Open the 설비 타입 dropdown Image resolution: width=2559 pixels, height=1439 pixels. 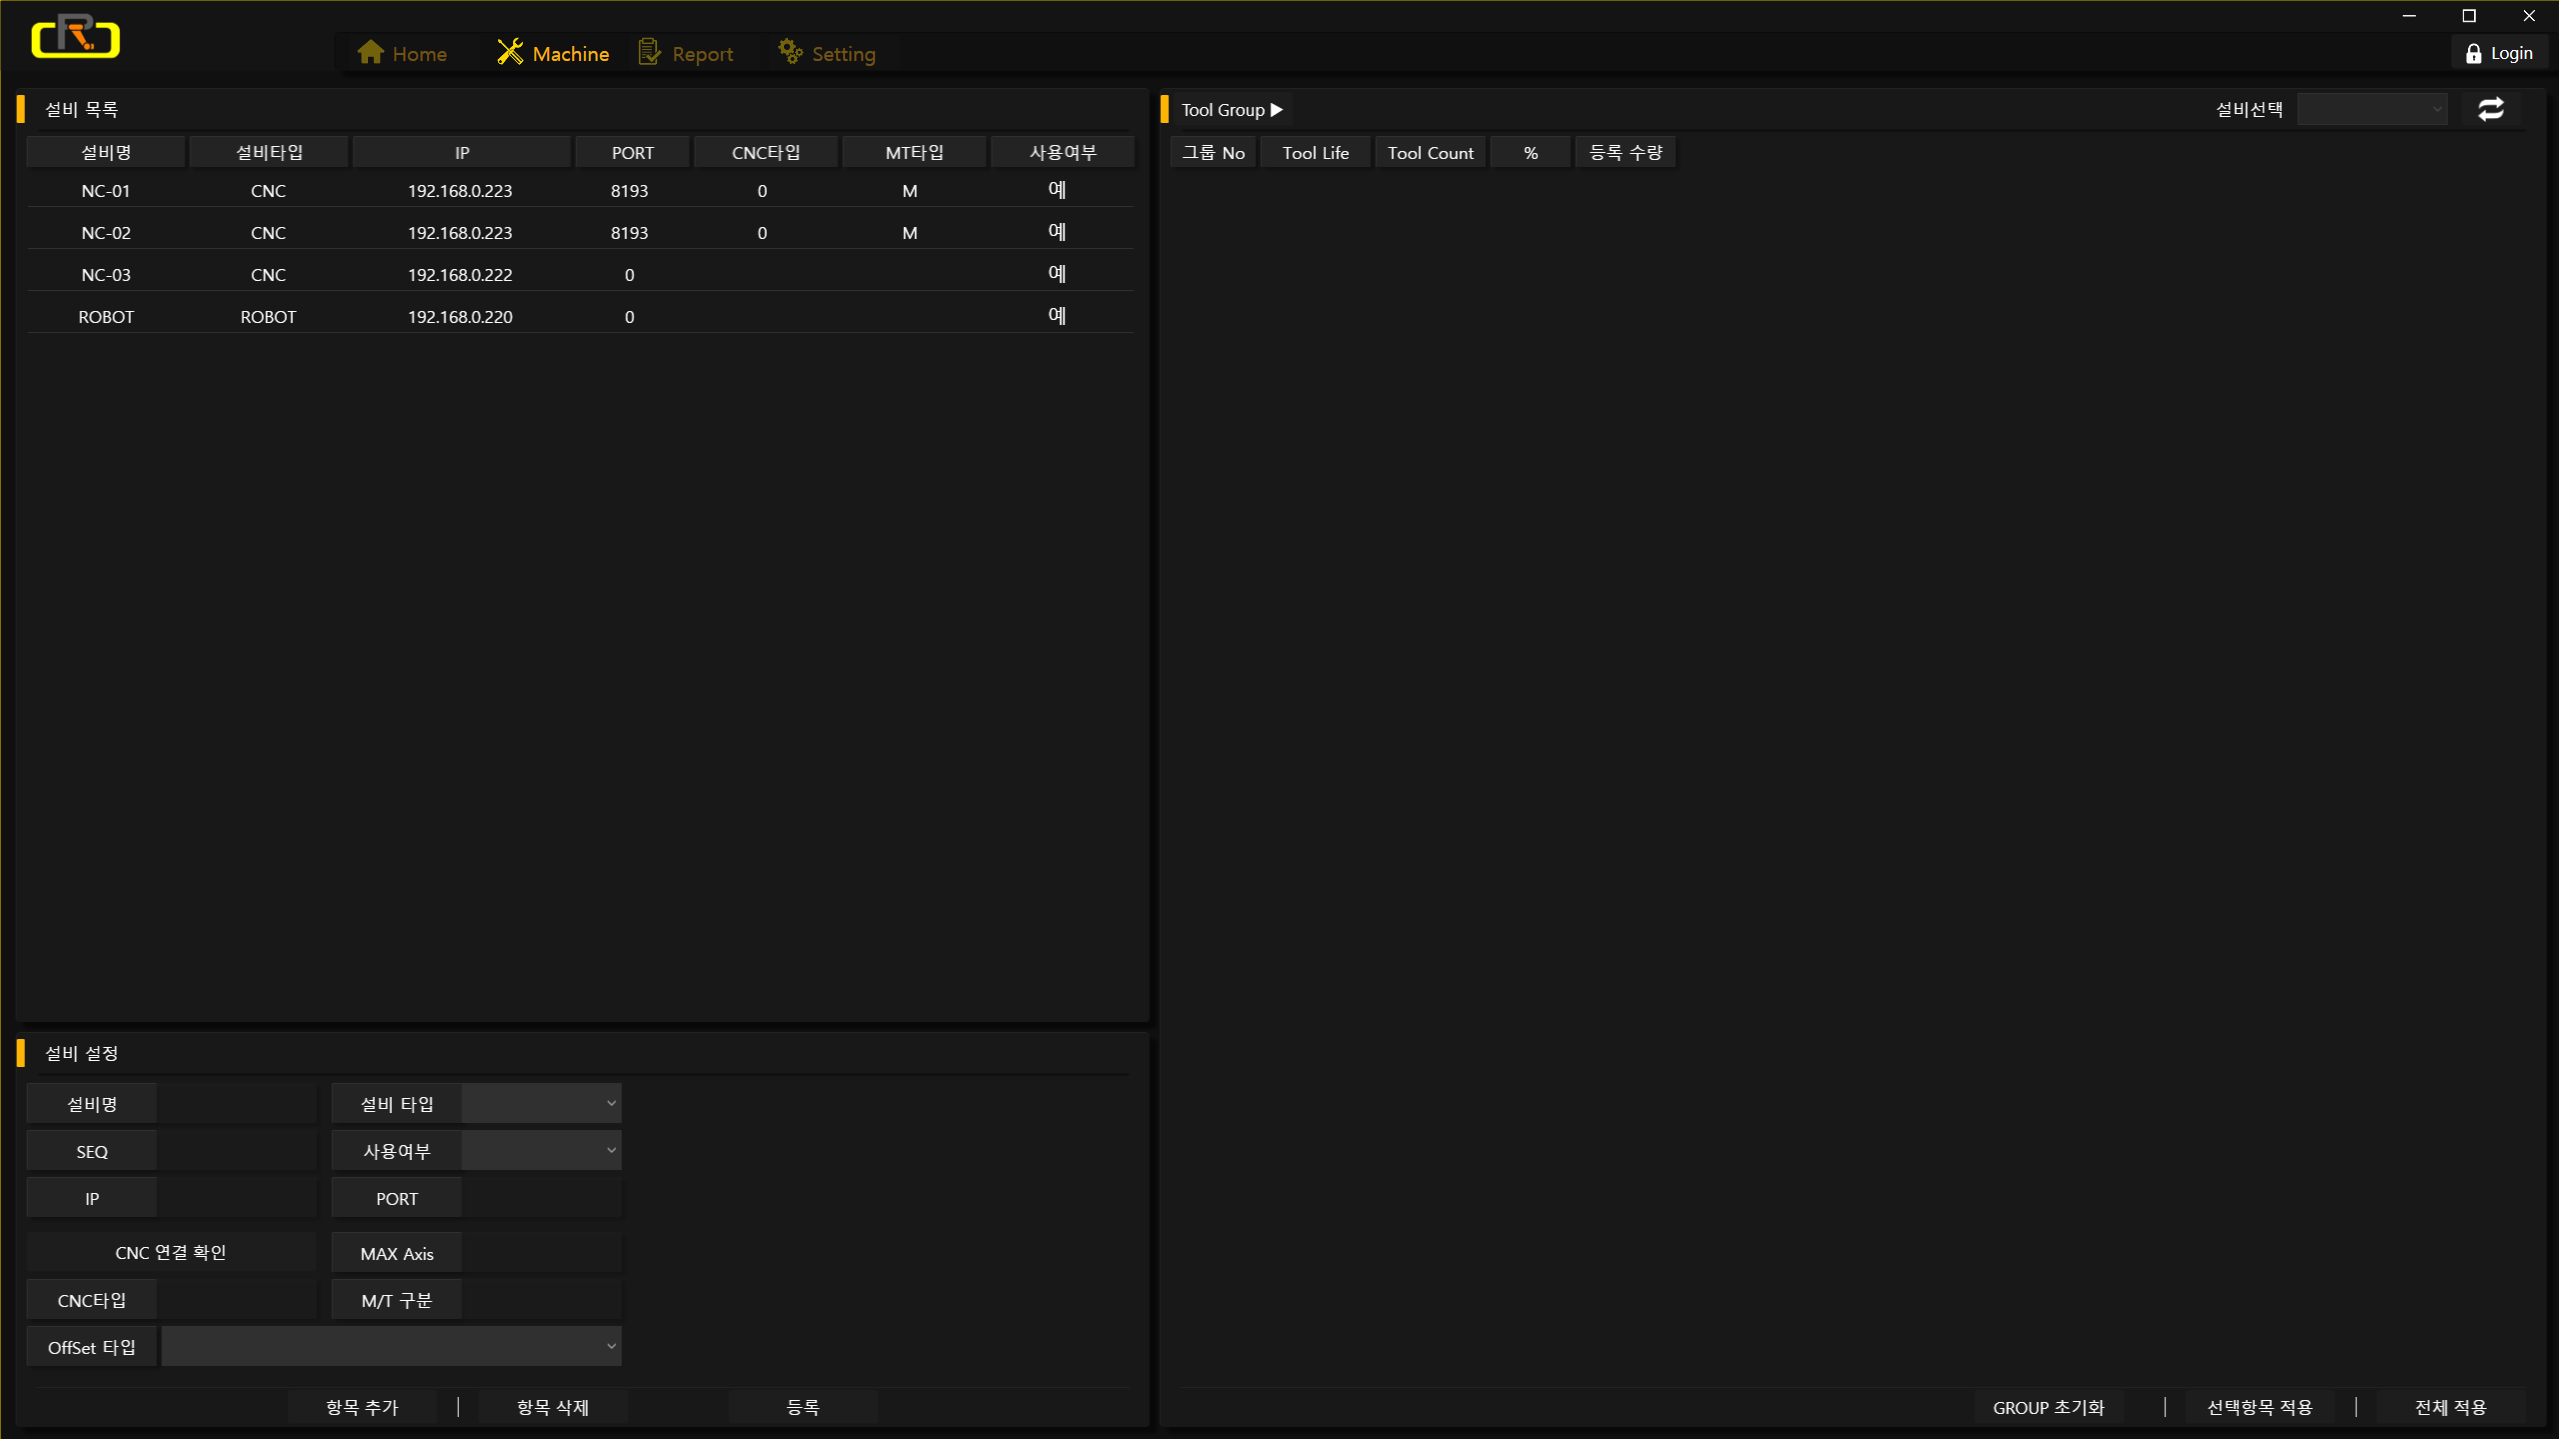click(541, 1104)
